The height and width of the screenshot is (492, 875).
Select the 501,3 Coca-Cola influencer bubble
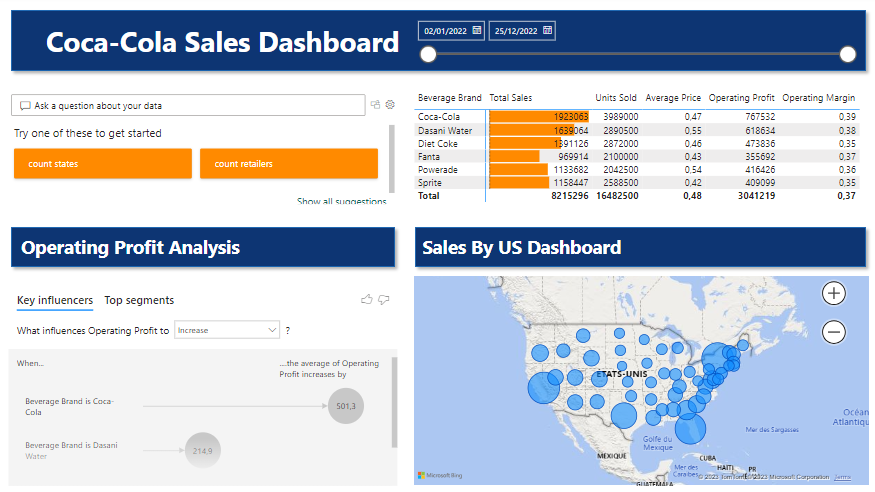point(345,405)
